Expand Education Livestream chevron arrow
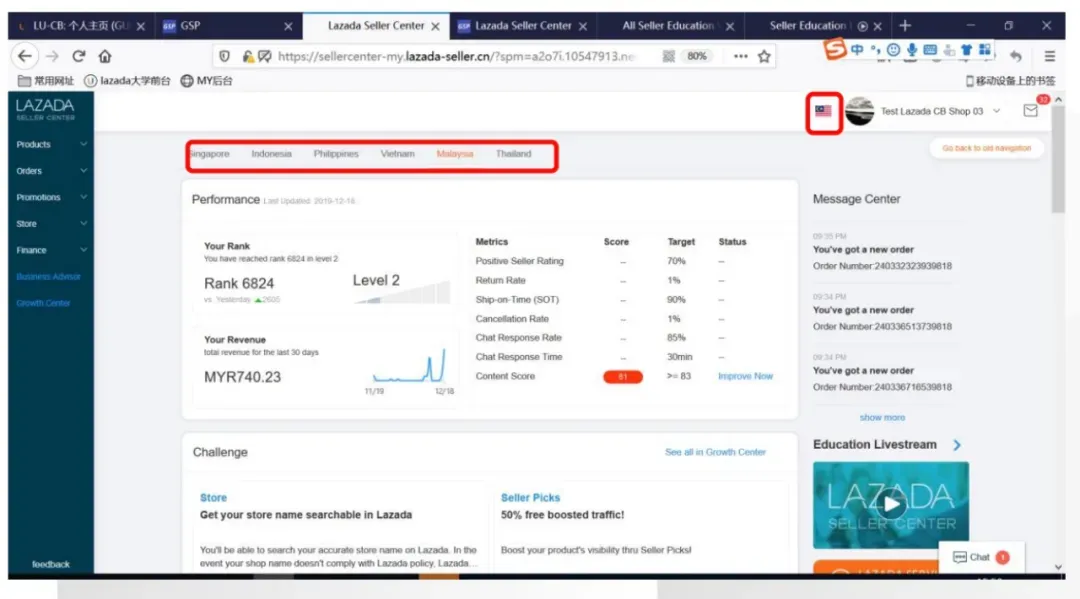Viewport: 1080px width, 599px height. pyautogui.click(x=957, y=445)
